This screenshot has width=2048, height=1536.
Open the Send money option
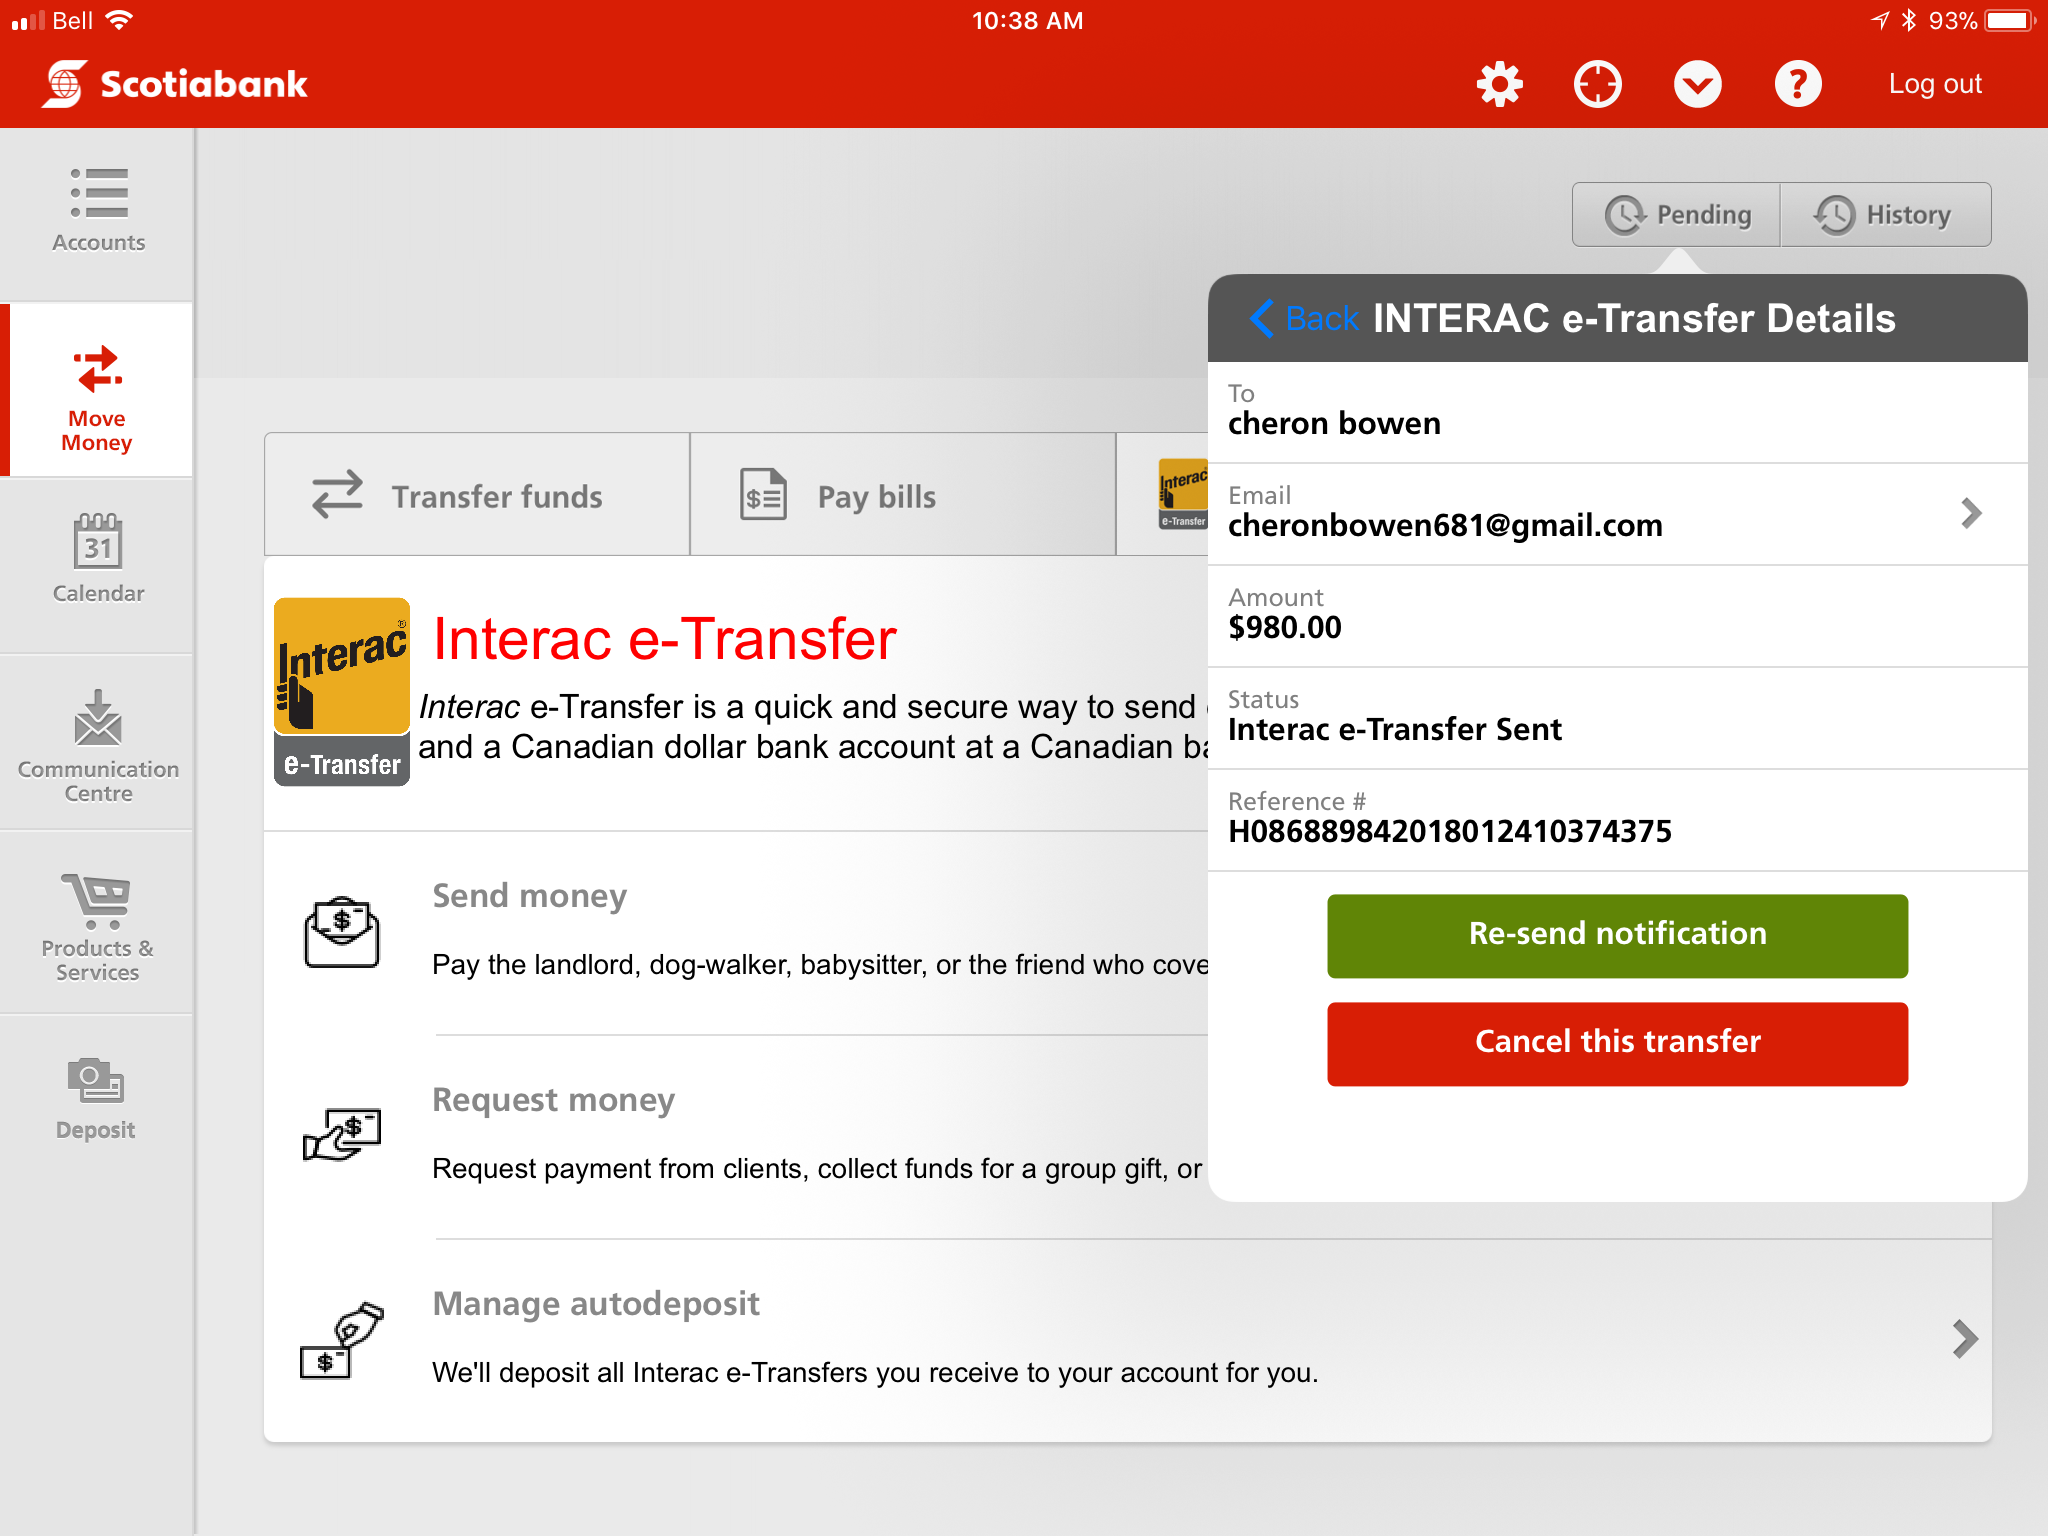coord(736,930)
